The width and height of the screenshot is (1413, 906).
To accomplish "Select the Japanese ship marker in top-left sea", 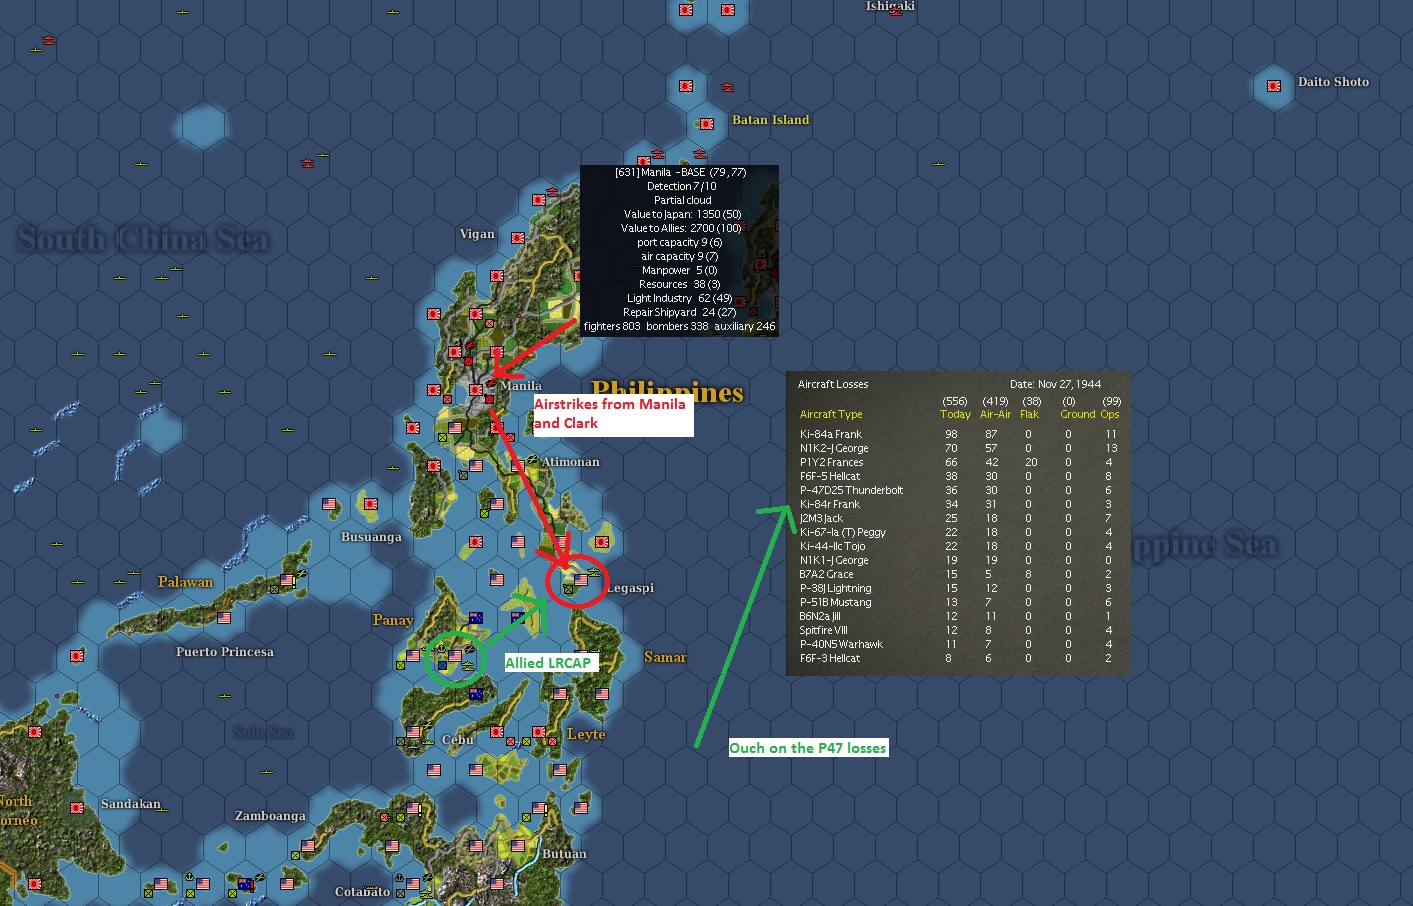I will click(x=48, y=41).
